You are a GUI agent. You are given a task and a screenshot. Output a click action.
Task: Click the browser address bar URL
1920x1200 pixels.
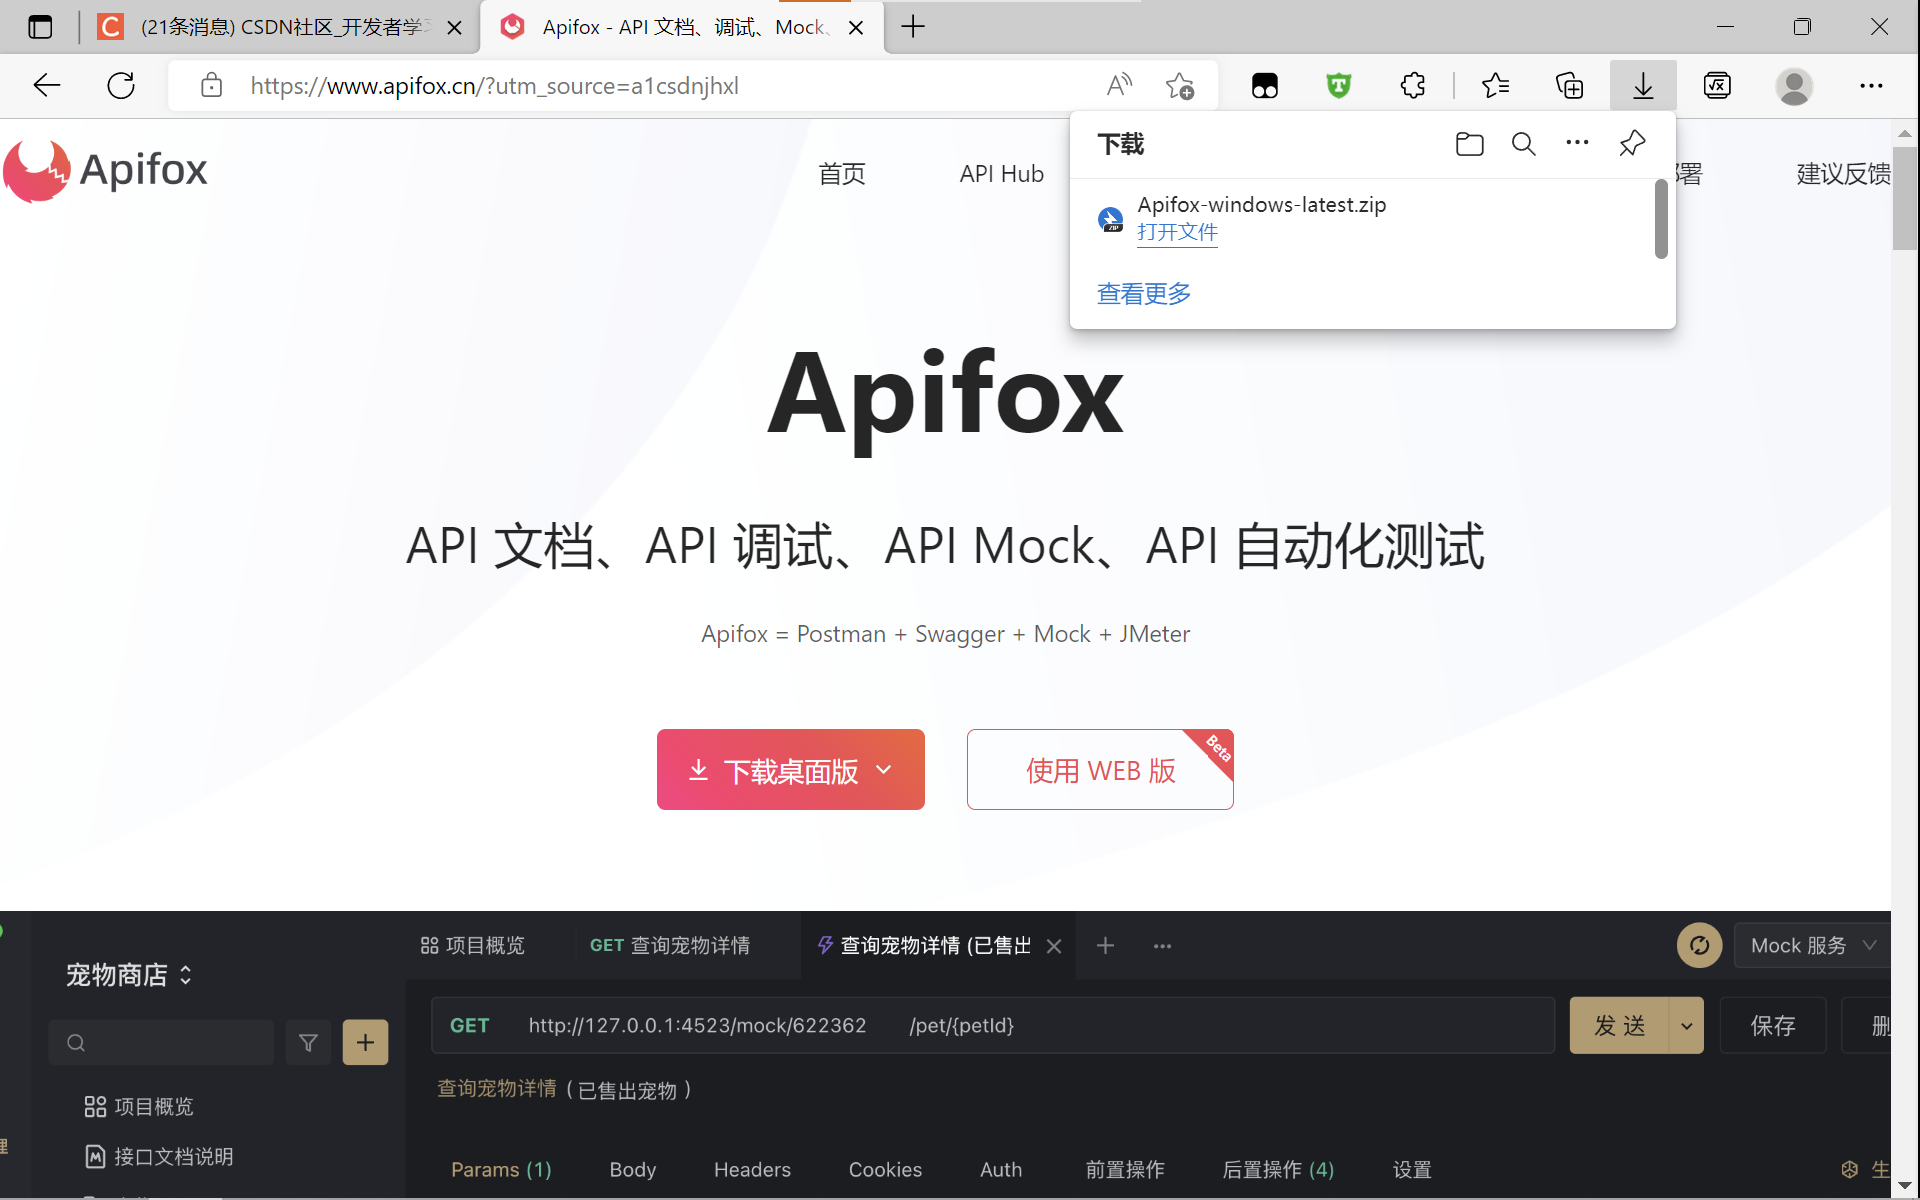(494, 86)
